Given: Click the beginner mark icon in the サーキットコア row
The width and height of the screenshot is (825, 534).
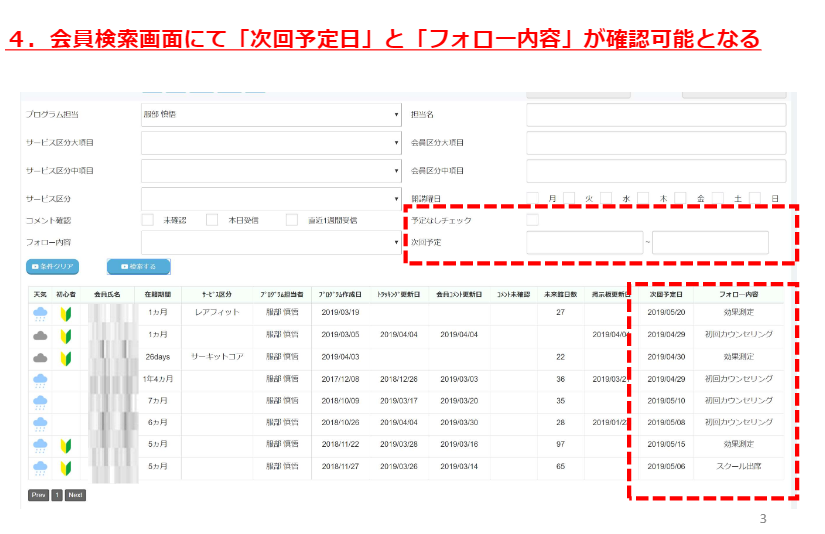Looking at the screenshot, I should click(66, 357).
